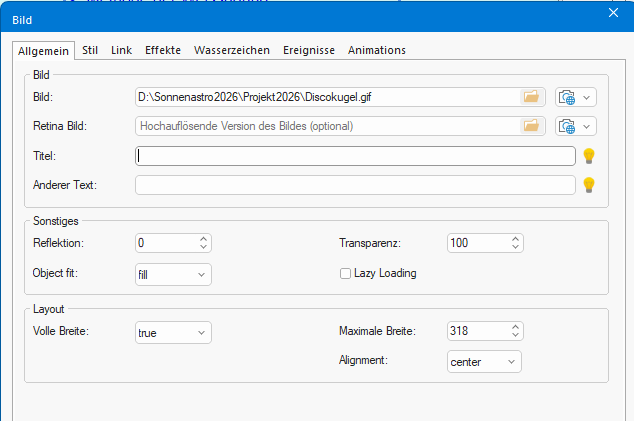Viewport: 634px width, 421px height.
Task: Open the Effekte tab
Action: [x=163, y=50]
